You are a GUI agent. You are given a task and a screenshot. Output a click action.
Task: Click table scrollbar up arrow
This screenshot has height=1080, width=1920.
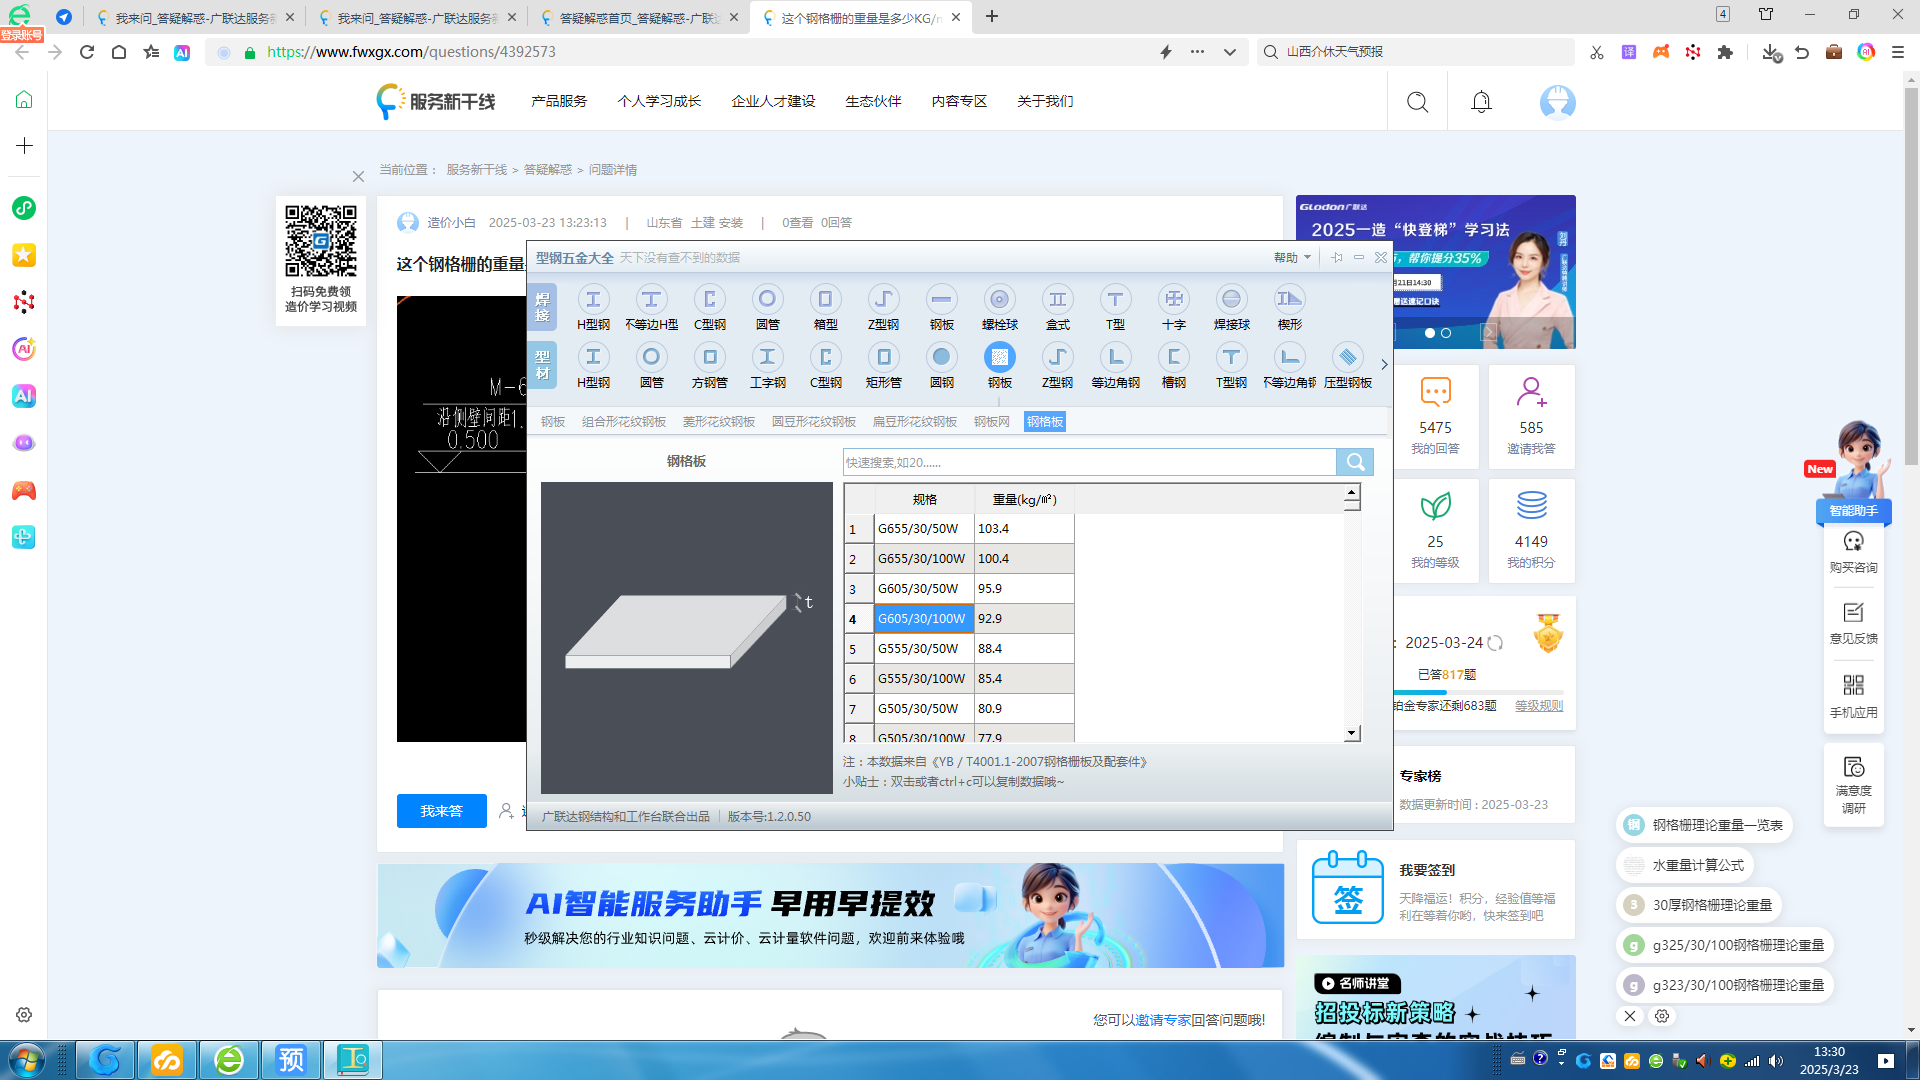pos(1351,492)
